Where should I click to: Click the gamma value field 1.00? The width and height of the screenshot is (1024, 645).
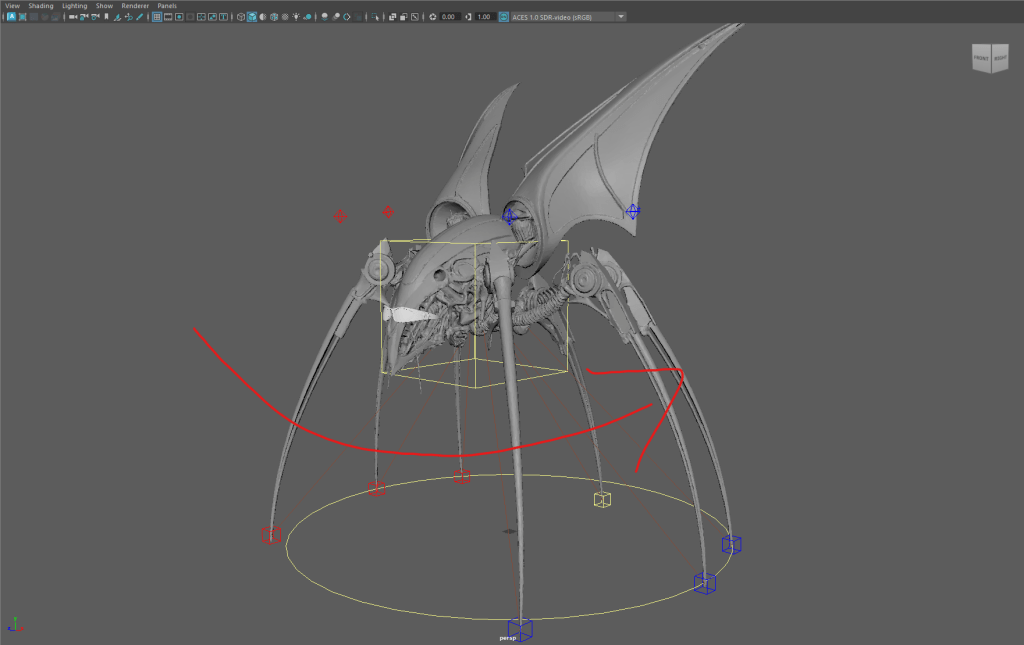tap(484, 17)
